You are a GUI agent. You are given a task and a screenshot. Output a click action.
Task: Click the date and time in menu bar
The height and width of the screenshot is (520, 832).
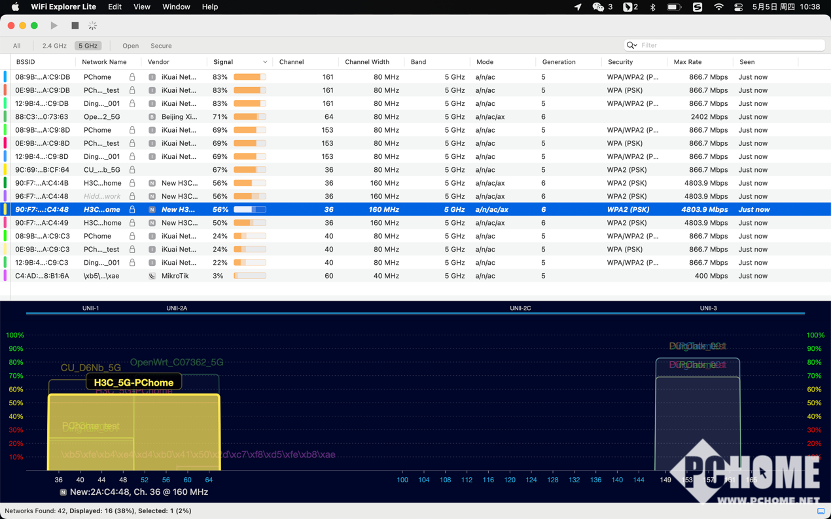point(786,7)
